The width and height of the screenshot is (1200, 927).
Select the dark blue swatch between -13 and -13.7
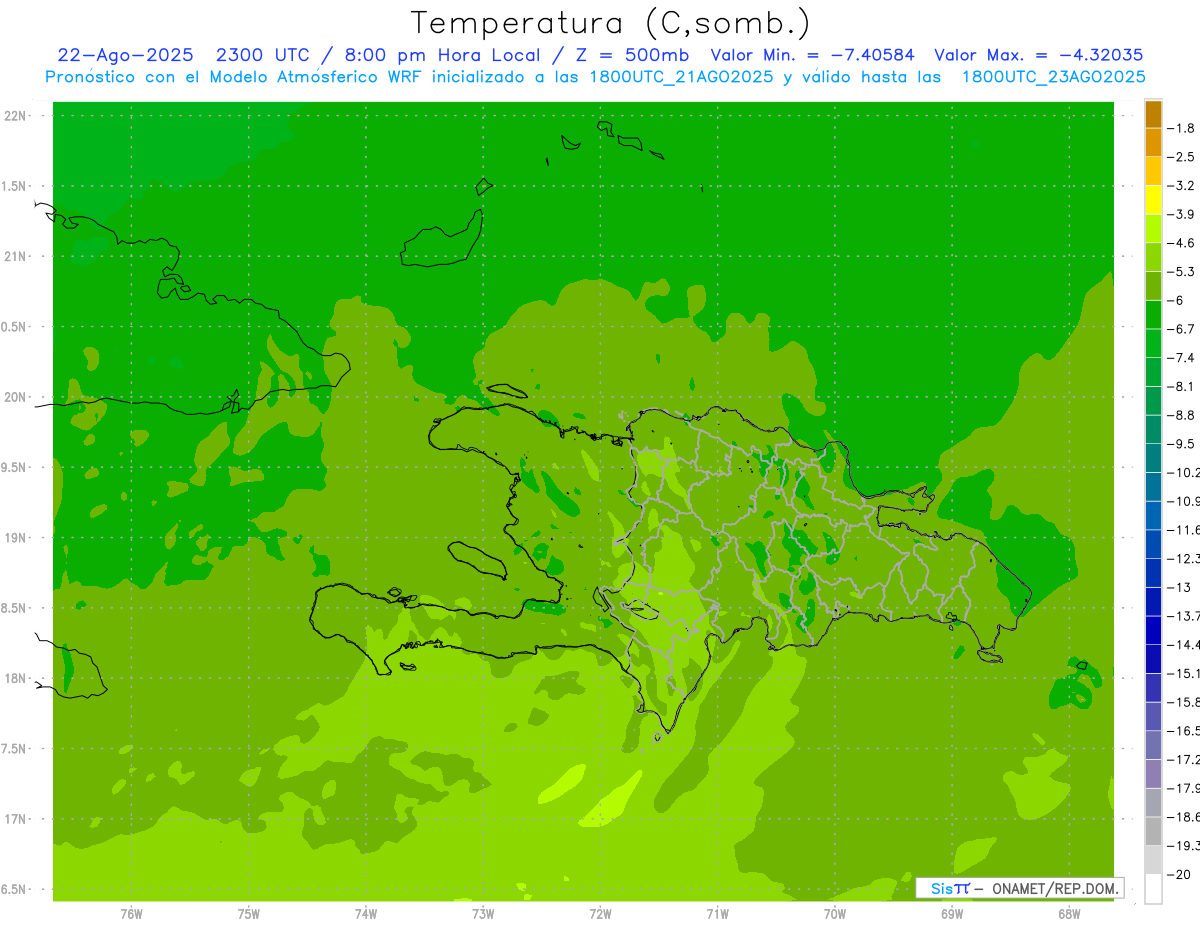click(x=1153, y=601)
